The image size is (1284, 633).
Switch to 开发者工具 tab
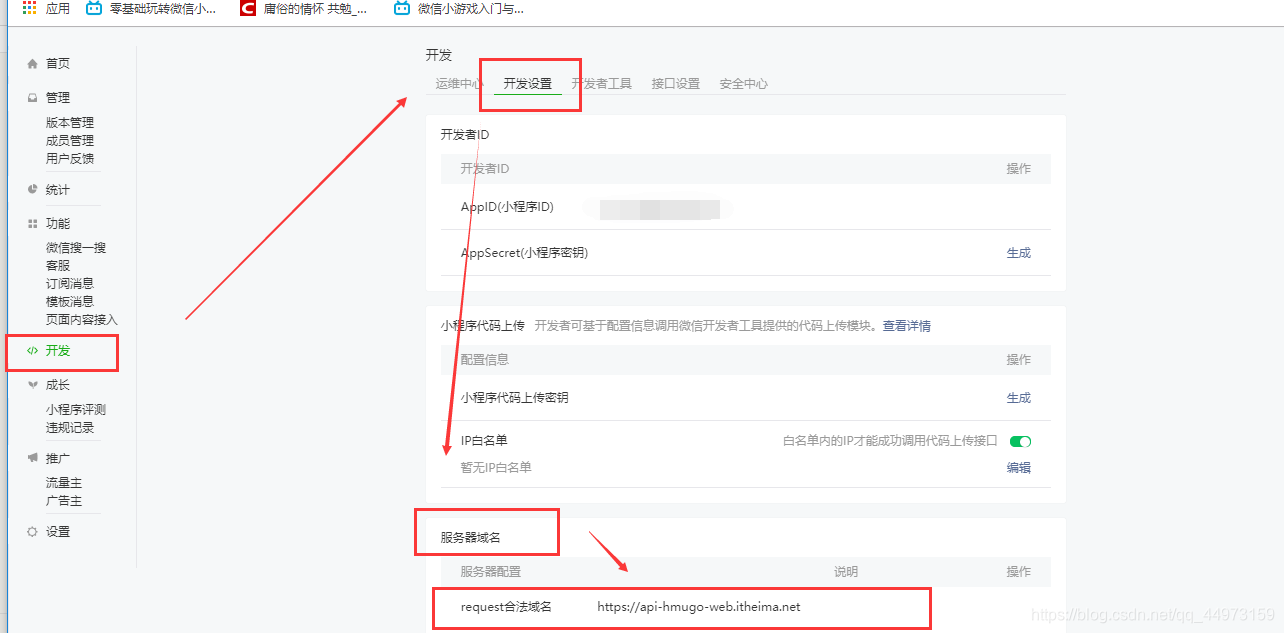602,84
